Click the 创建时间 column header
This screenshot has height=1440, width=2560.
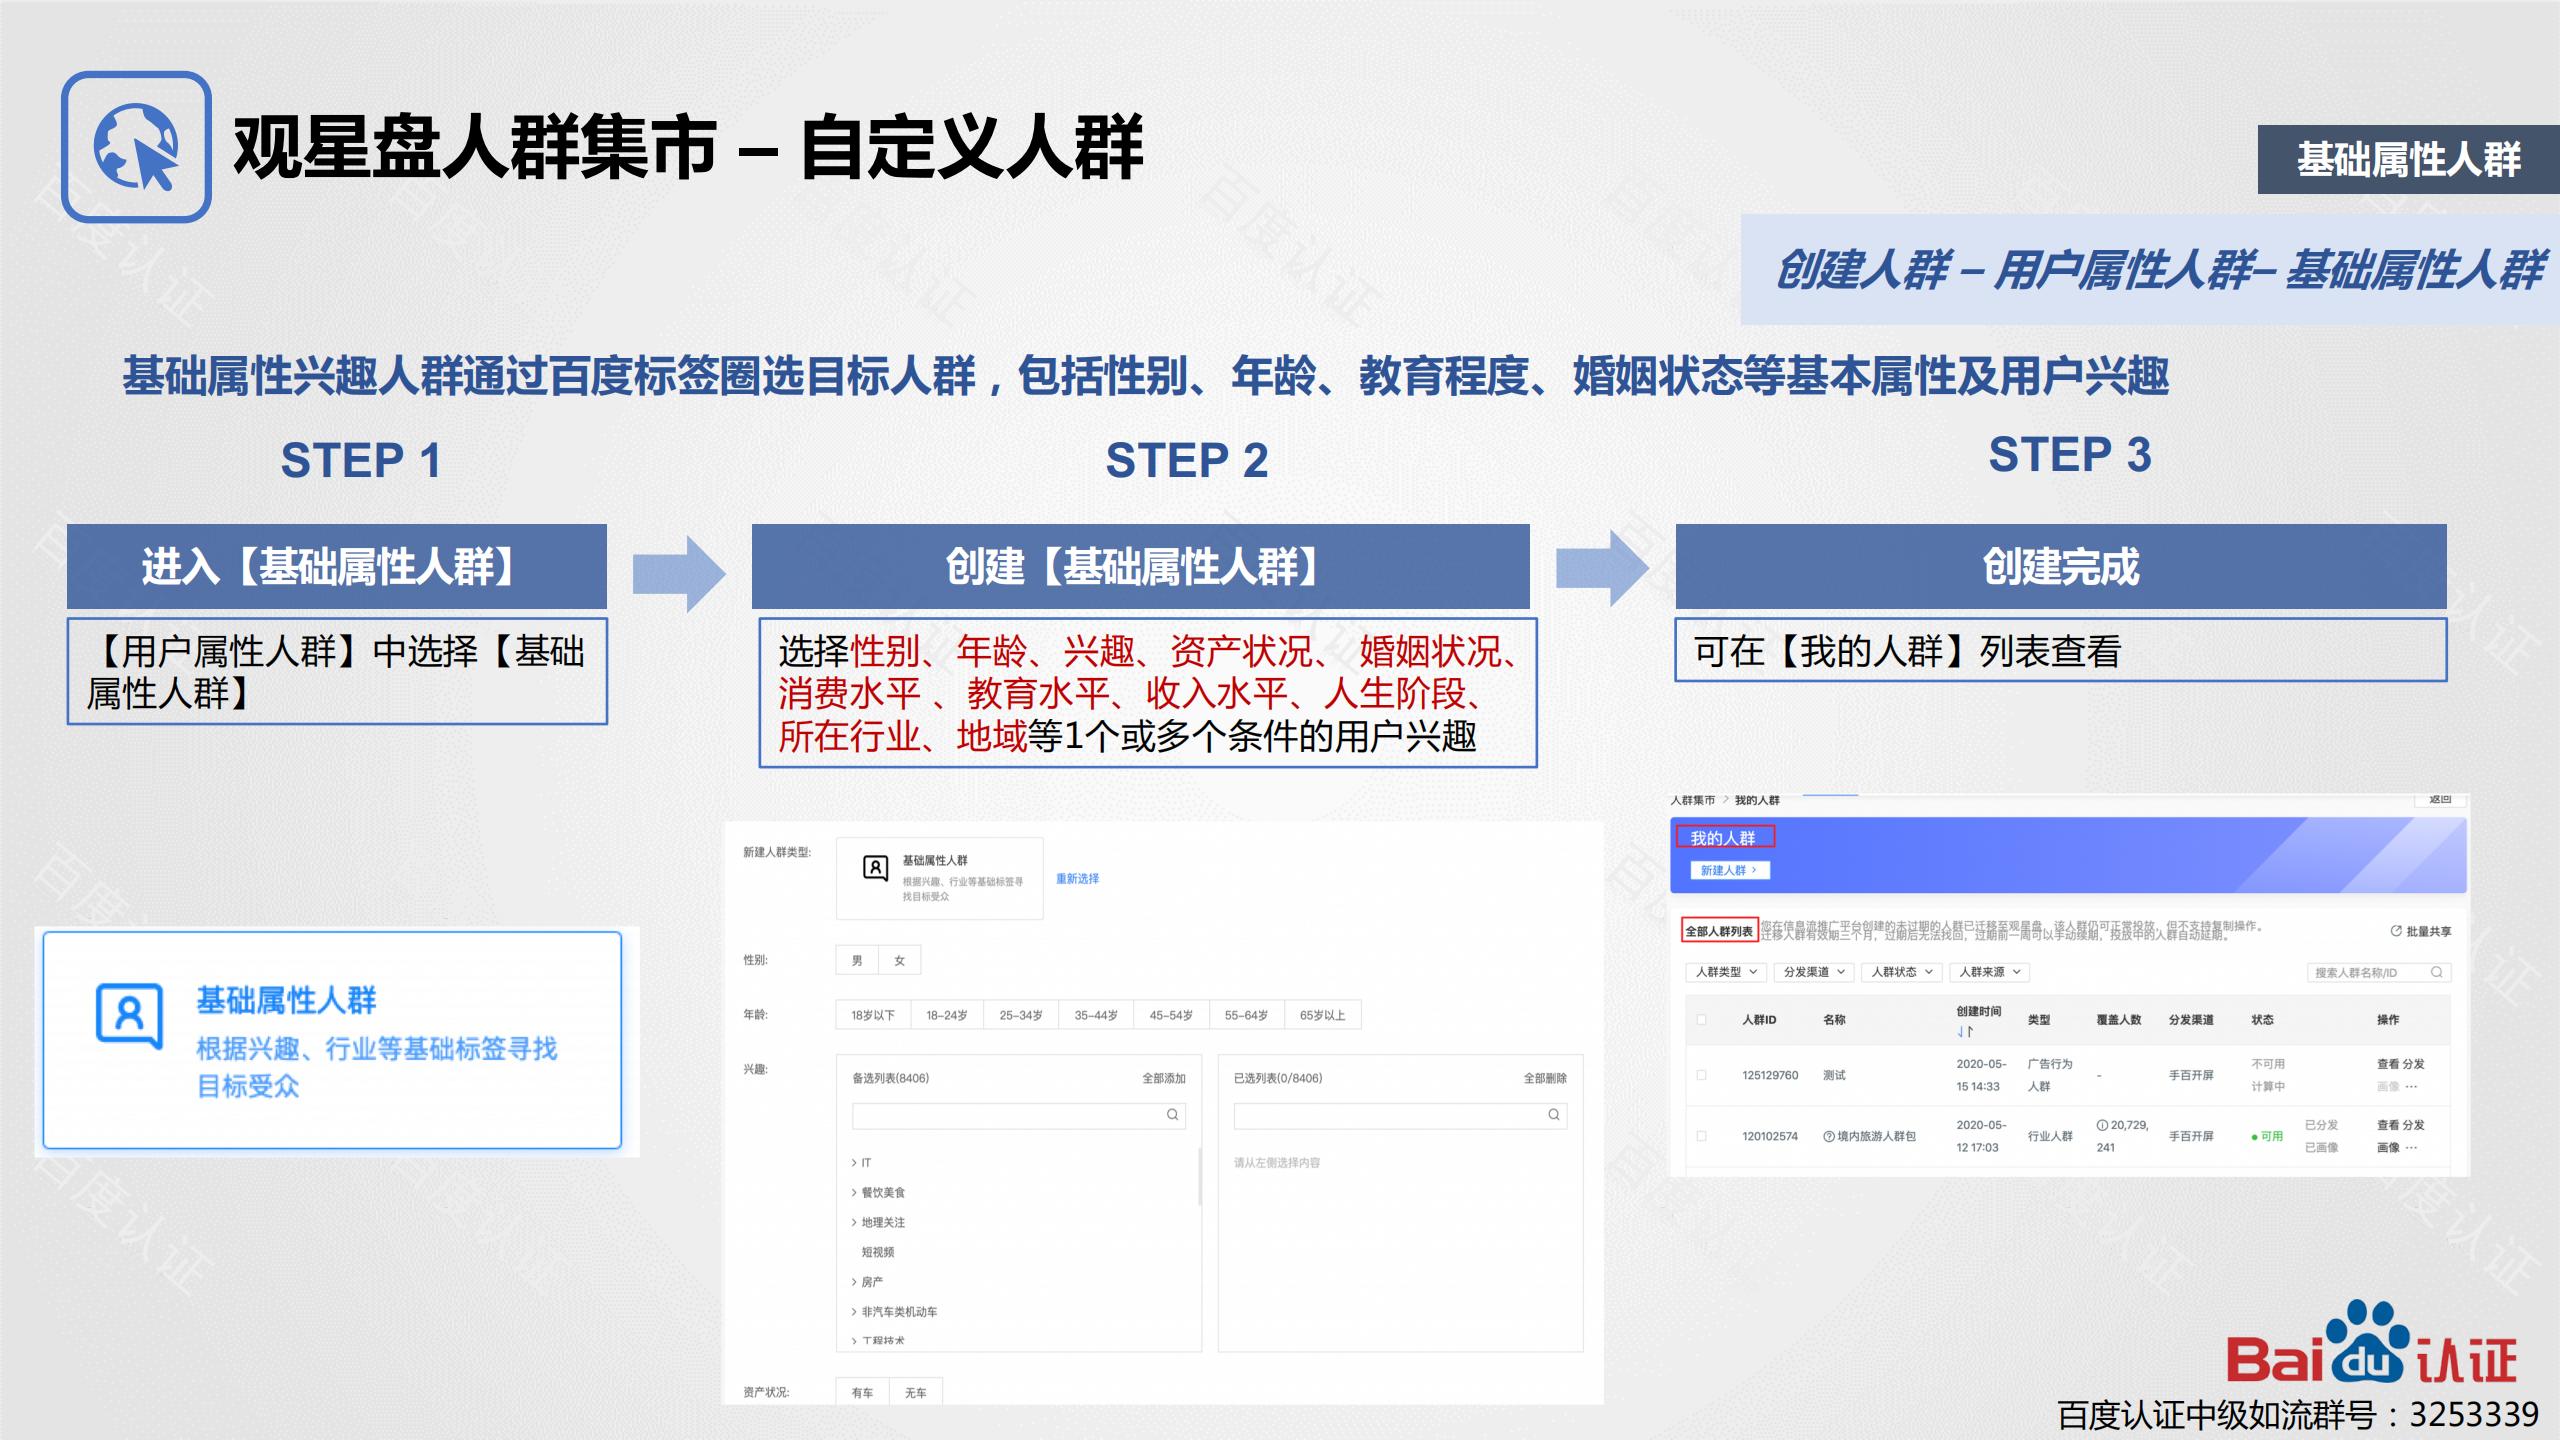pos(1979,1011)
